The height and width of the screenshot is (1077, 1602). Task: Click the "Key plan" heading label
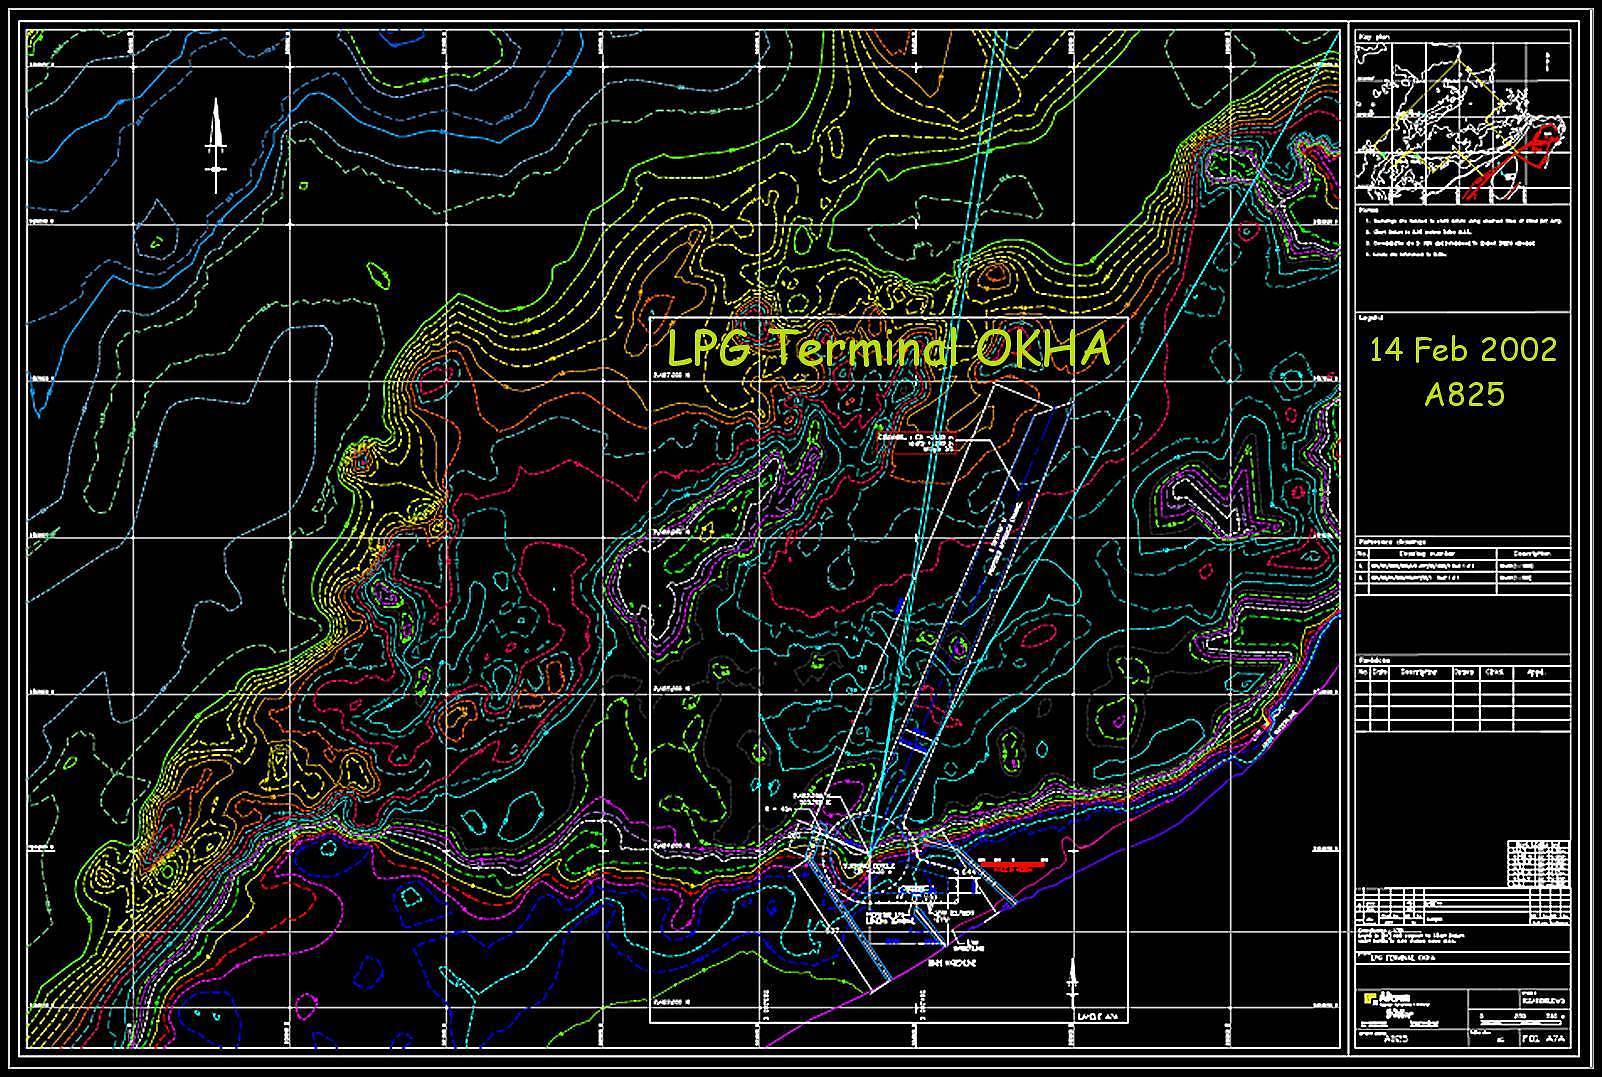coord(1375,36)
